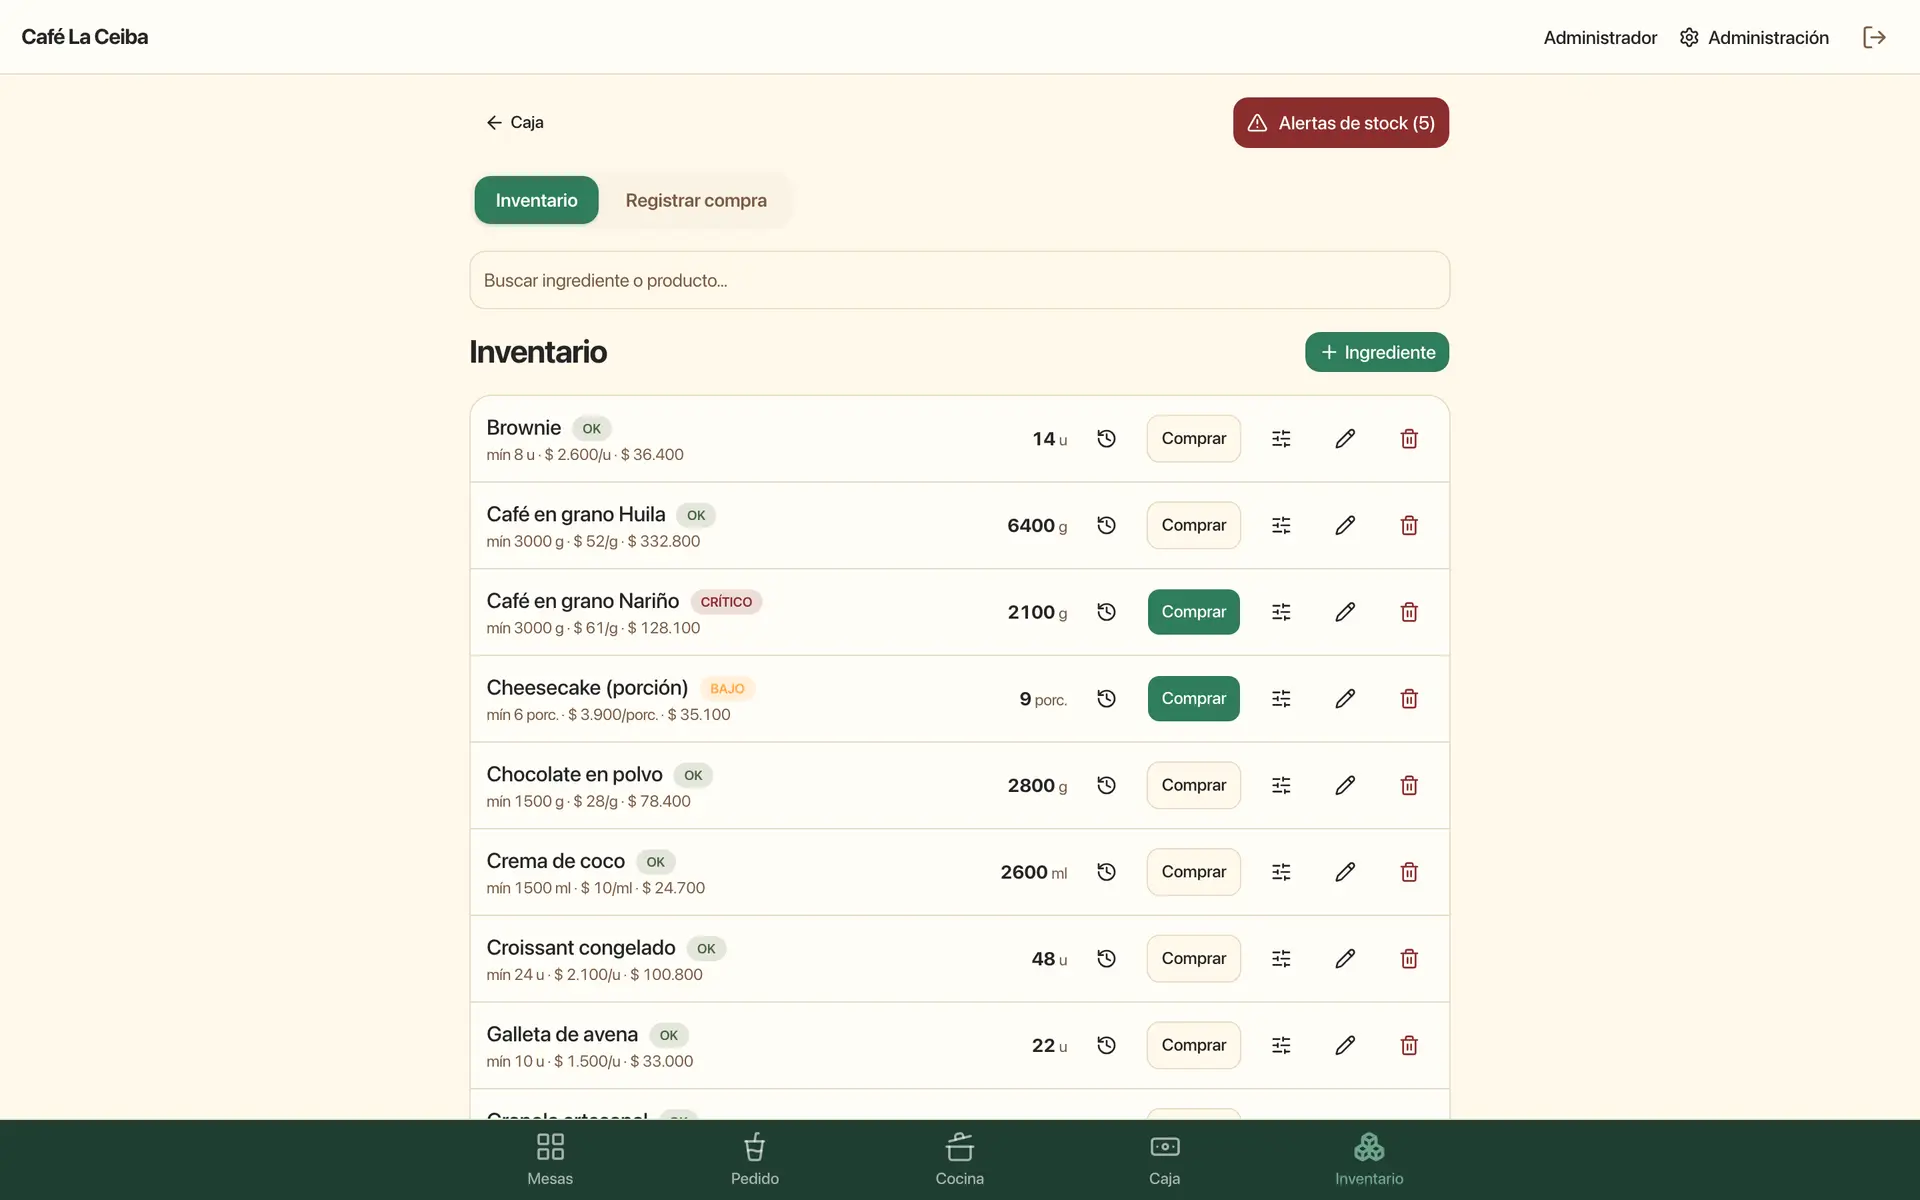Switch to Registrar compra tab

(x=696, y=200)
